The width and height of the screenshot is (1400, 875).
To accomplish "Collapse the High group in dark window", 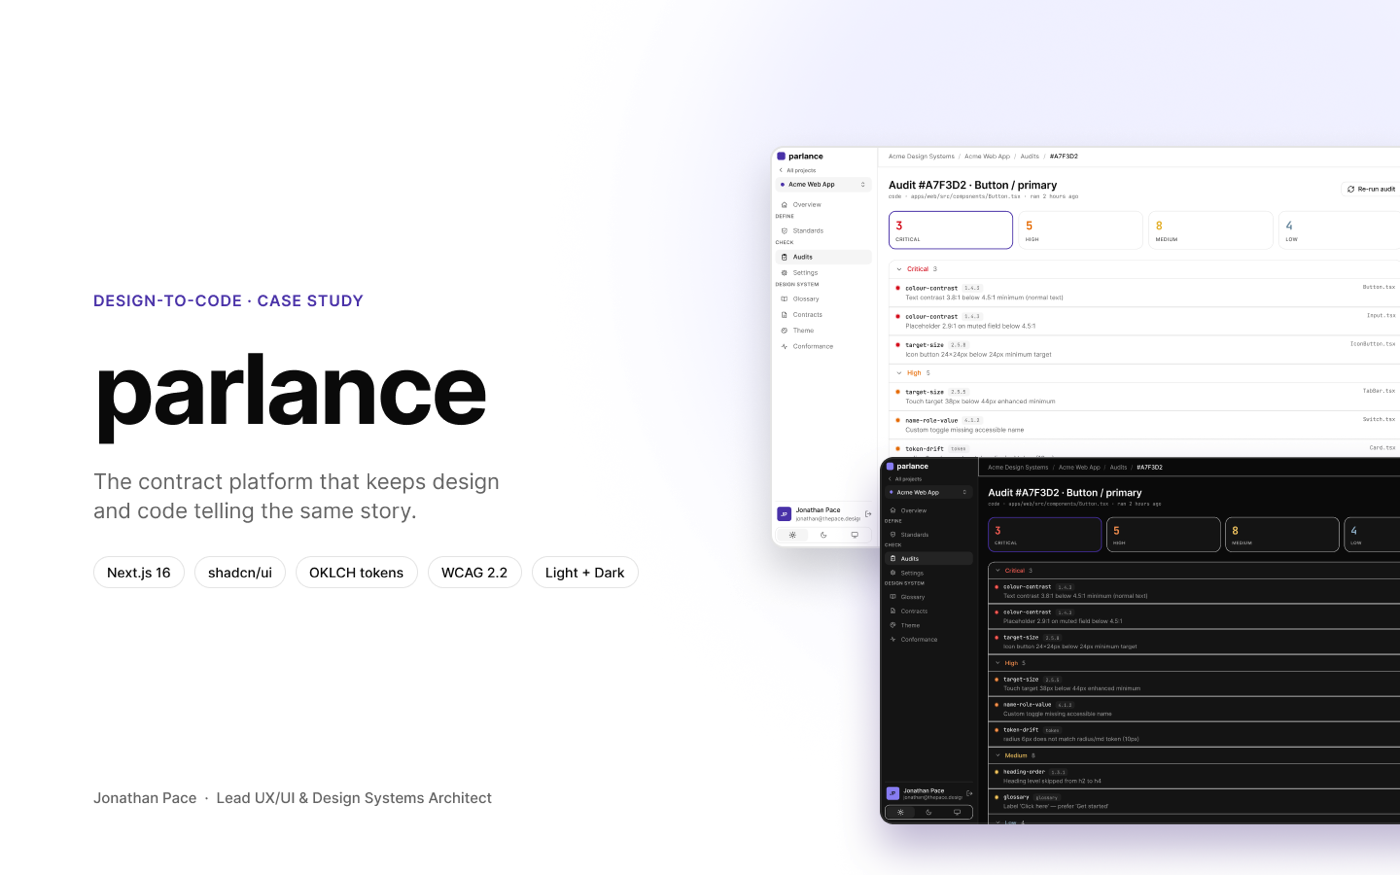I will [998, 663].
